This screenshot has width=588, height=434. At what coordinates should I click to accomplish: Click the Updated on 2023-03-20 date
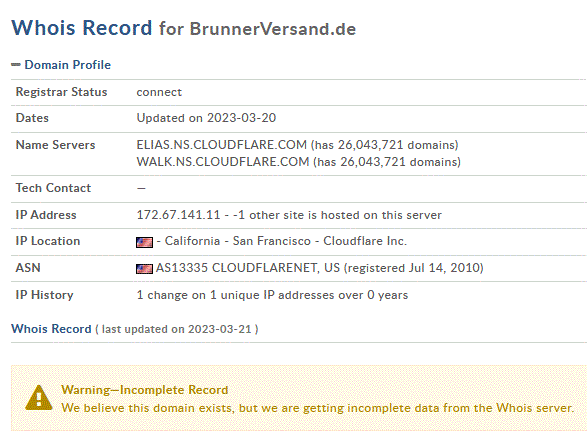(206, 118)
